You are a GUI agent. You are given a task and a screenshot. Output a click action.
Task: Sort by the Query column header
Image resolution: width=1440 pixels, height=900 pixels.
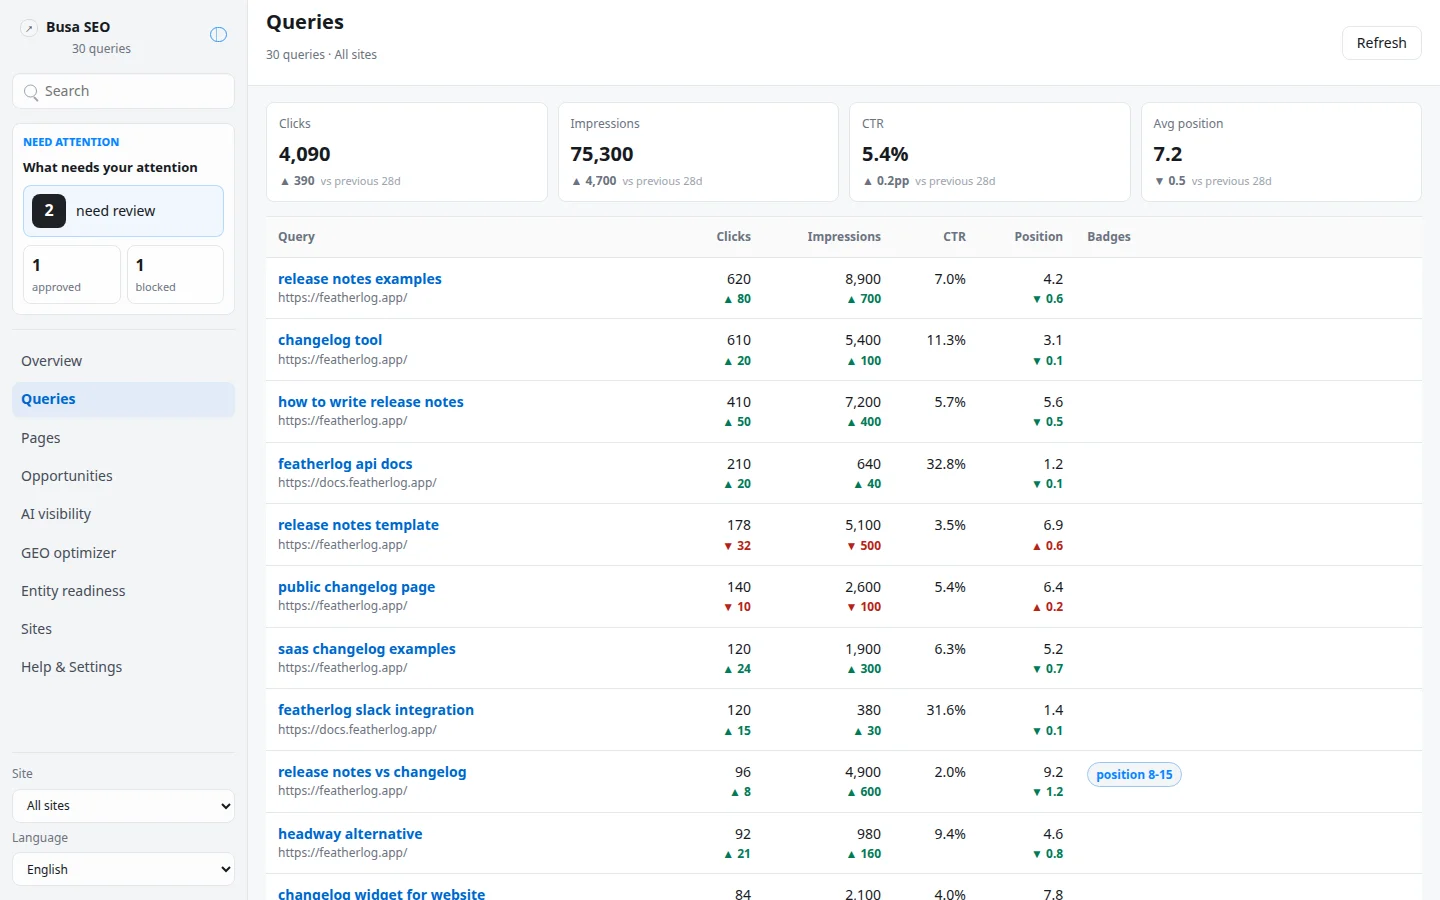pos(296,237)
